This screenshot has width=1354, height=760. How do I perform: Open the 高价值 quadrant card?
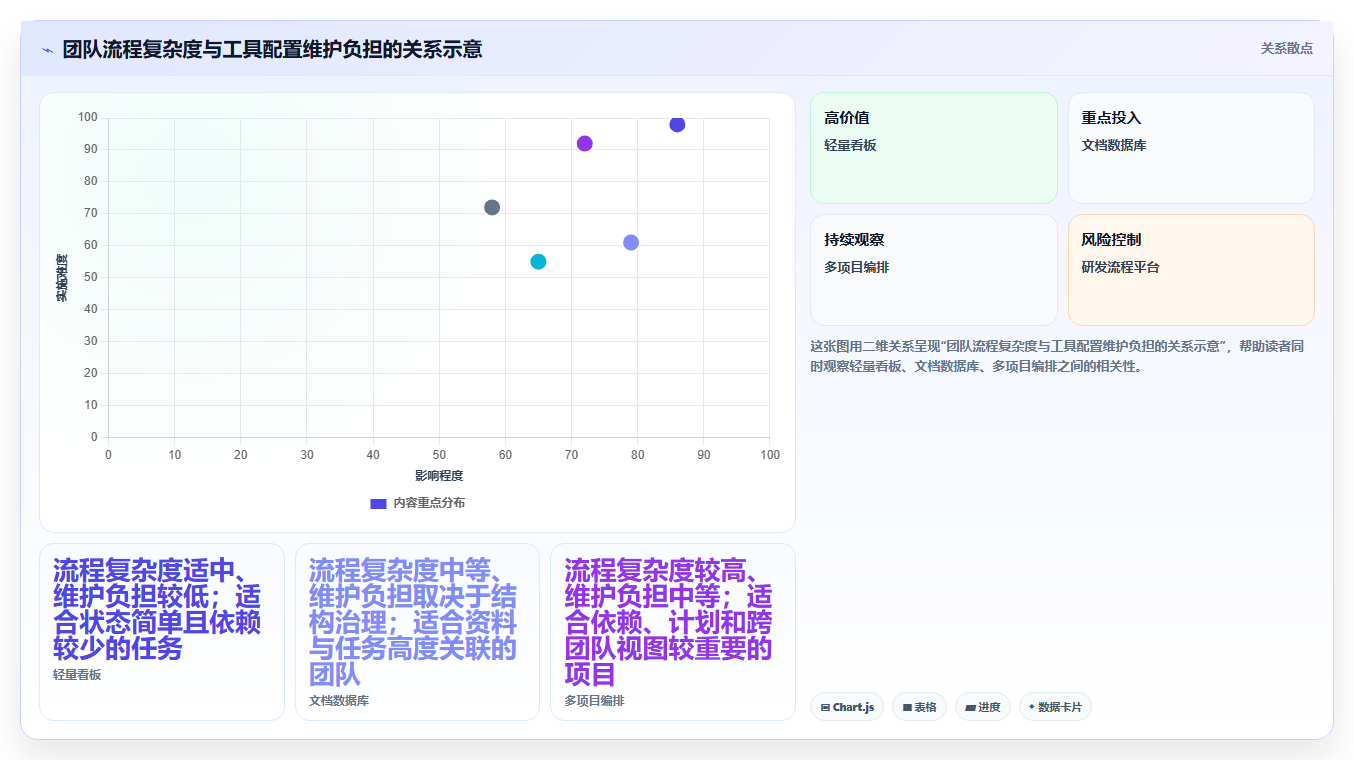tap(933, 148)
